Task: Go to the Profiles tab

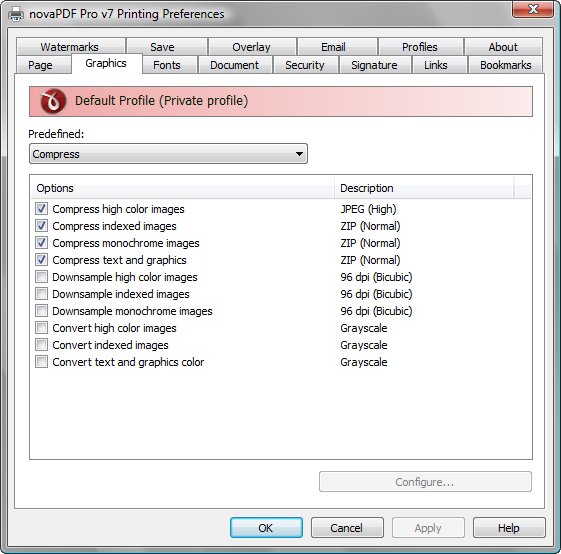Action: point(421,47)
